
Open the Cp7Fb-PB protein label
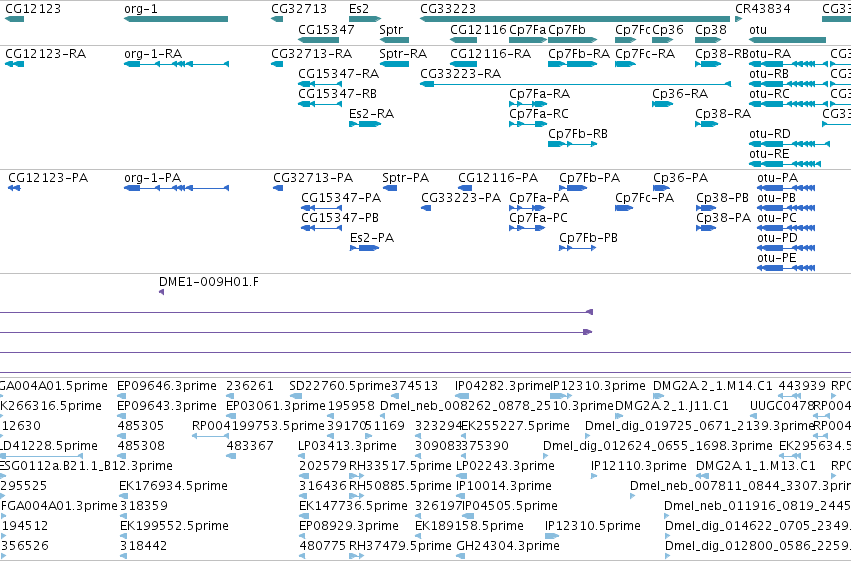[x=588, y=238]
